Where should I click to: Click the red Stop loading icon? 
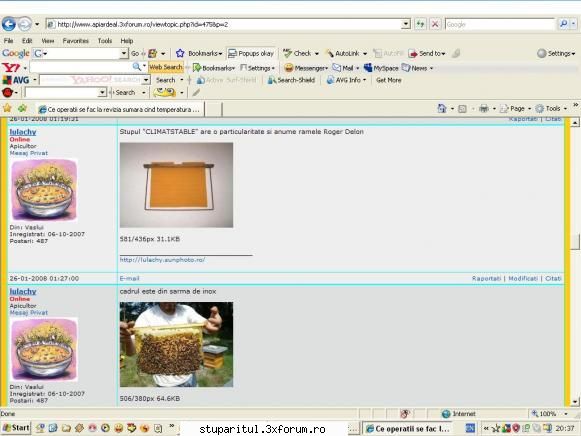[435, 24]
